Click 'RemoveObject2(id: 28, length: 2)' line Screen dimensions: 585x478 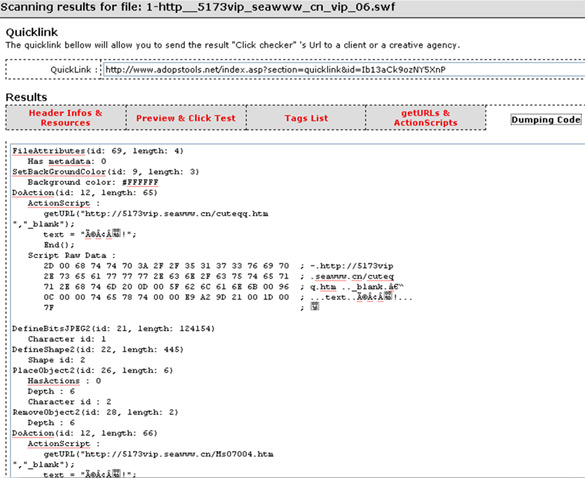click(x=95, y=412)
